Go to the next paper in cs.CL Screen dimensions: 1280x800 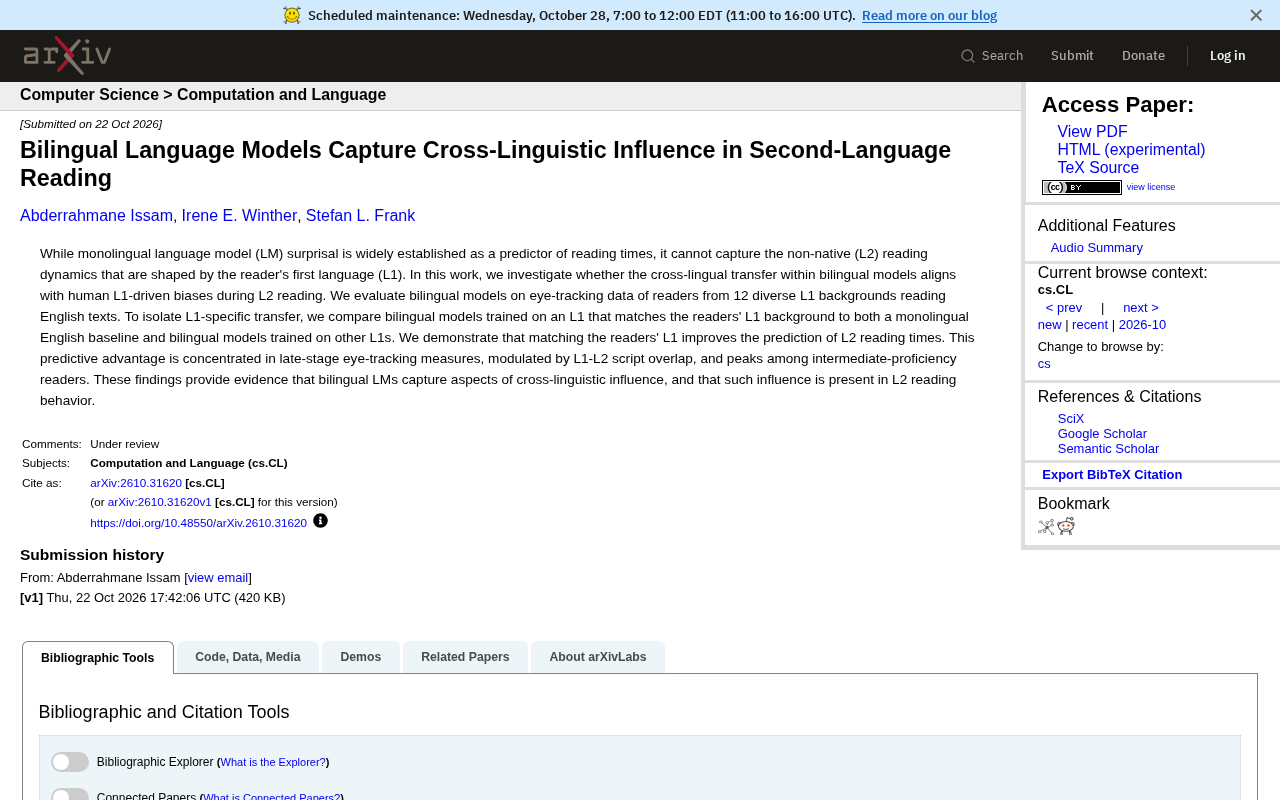coord(1141,308)
